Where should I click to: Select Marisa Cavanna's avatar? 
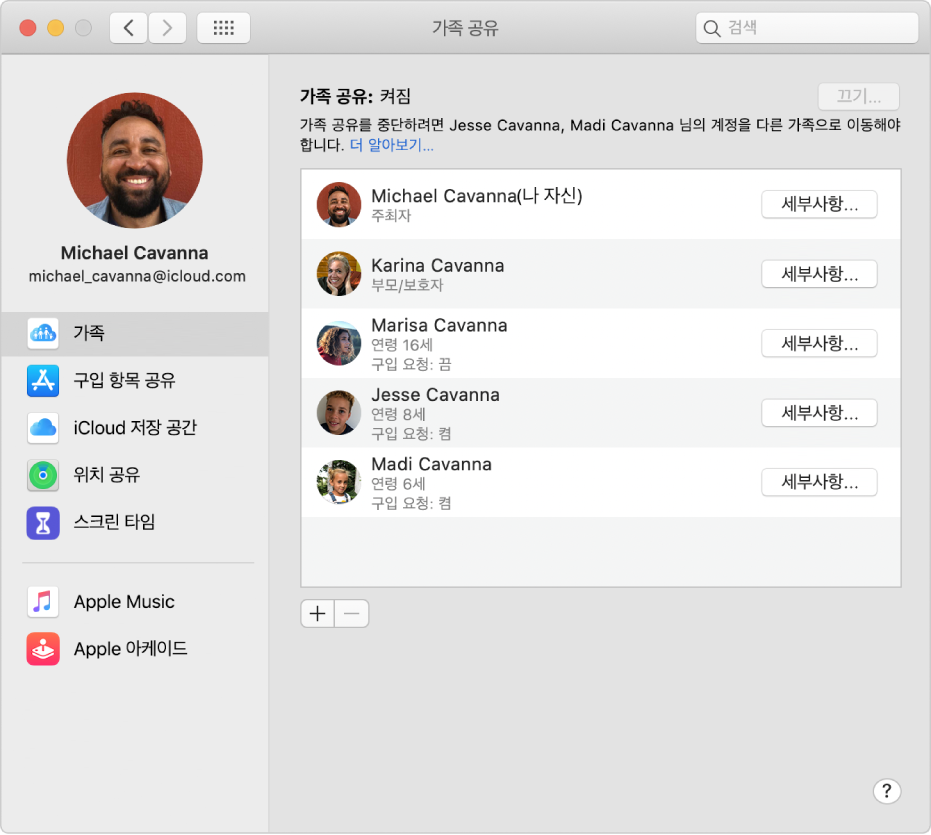339,343
